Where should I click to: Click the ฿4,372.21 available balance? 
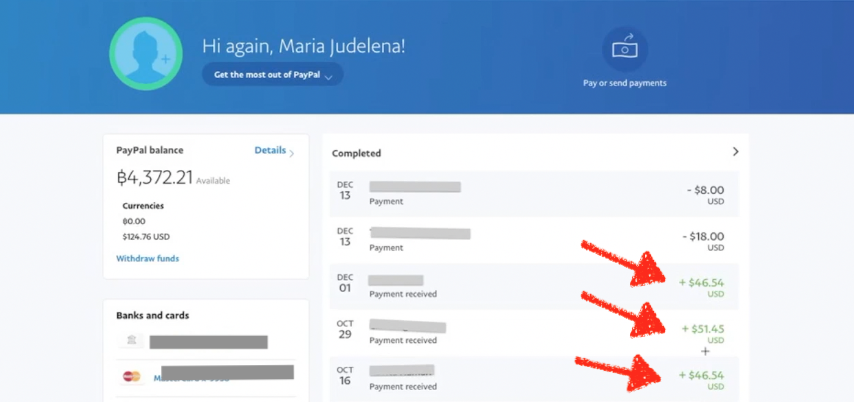coord(155,177)
